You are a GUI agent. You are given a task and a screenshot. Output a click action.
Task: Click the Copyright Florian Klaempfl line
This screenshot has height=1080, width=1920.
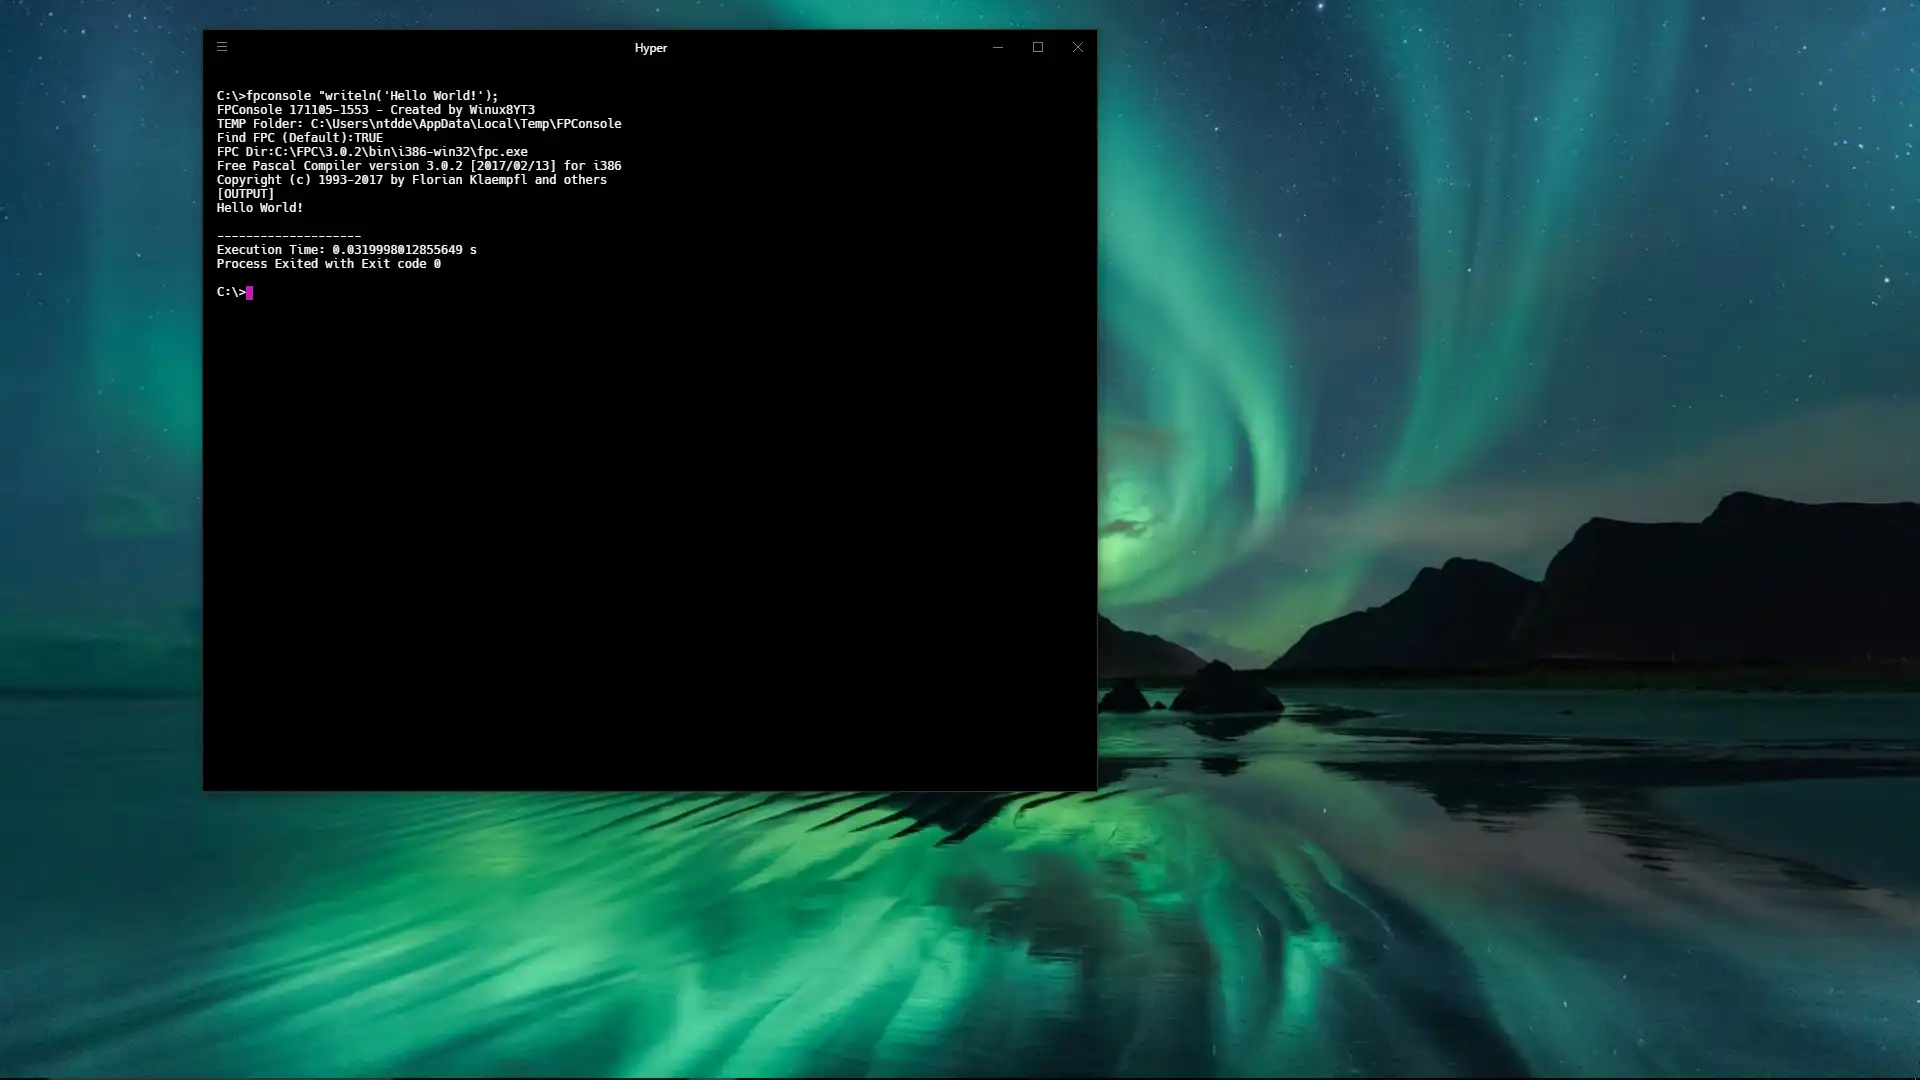412,180
